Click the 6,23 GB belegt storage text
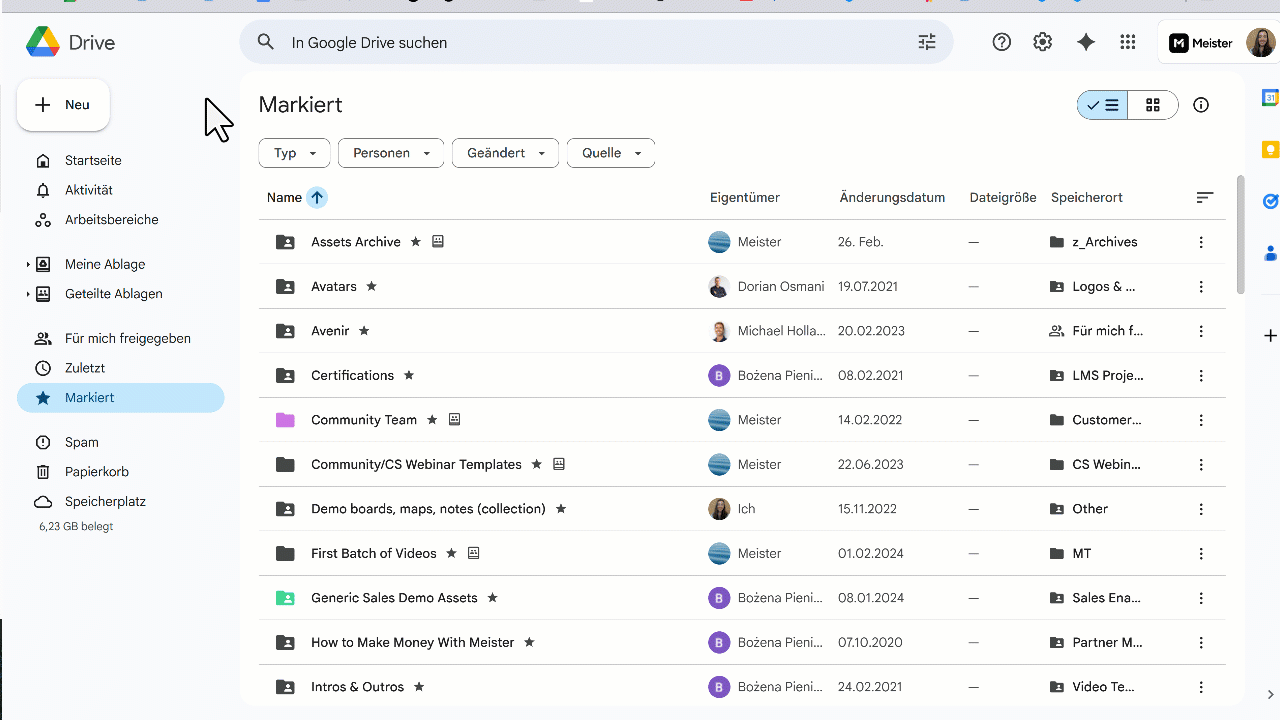The image size is (1280, 720). pos(76,526)
